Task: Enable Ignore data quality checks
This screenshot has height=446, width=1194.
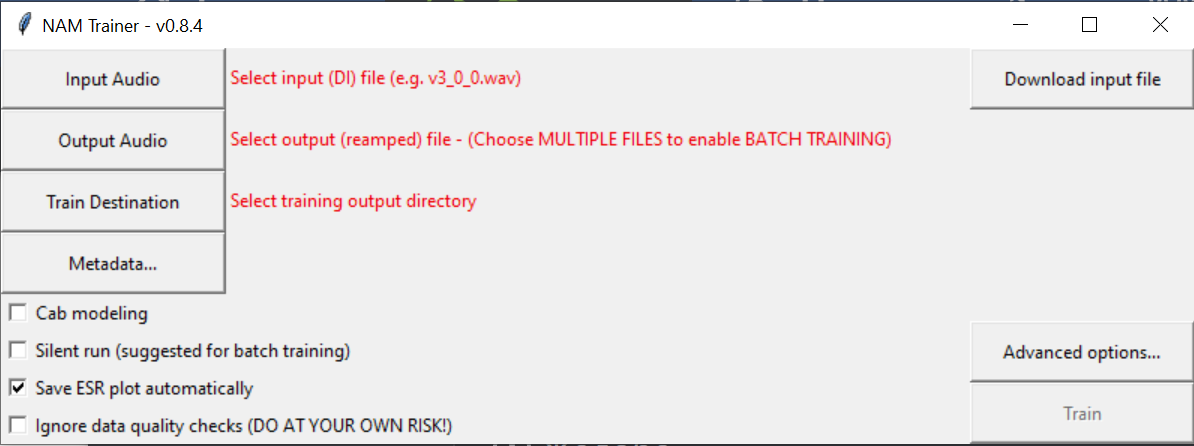Action: click(18, 425)
